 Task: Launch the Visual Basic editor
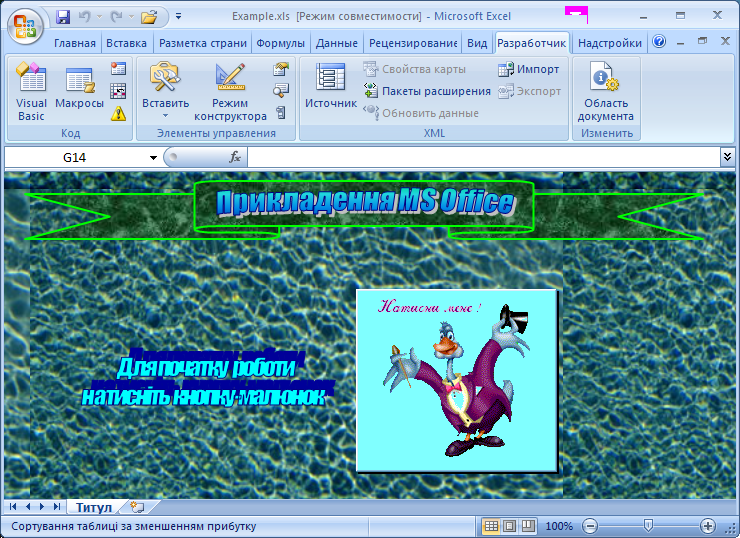(31, 92)
